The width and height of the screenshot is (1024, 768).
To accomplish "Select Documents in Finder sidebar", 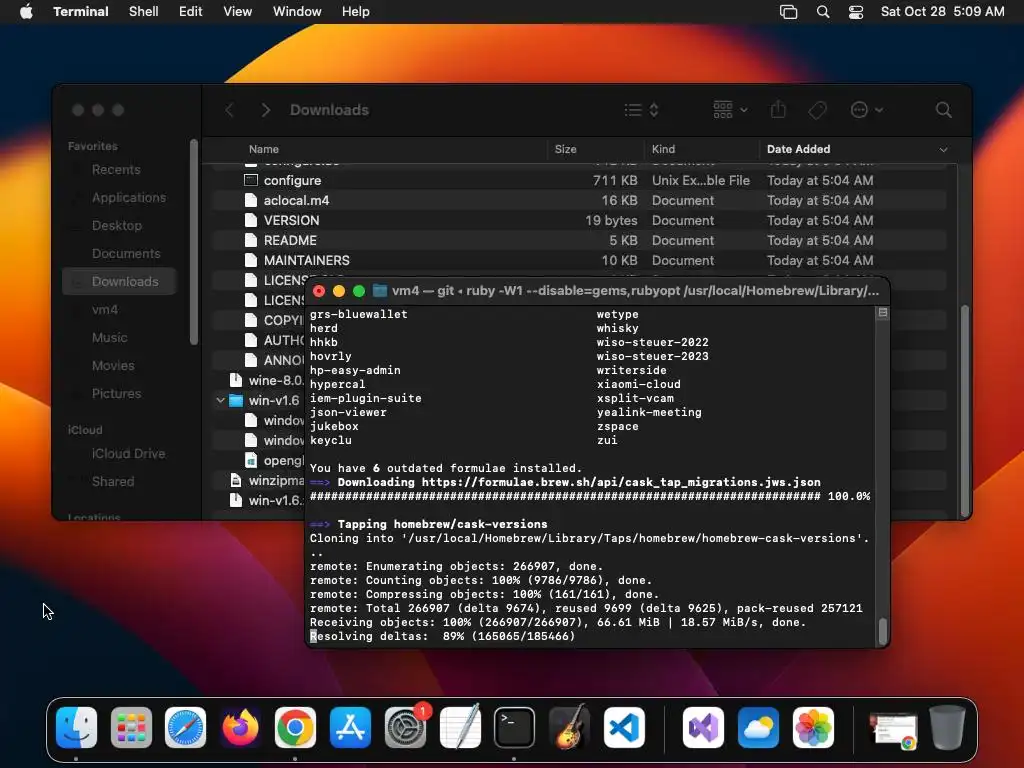I will pyautogui.click(x=119, y=253).
